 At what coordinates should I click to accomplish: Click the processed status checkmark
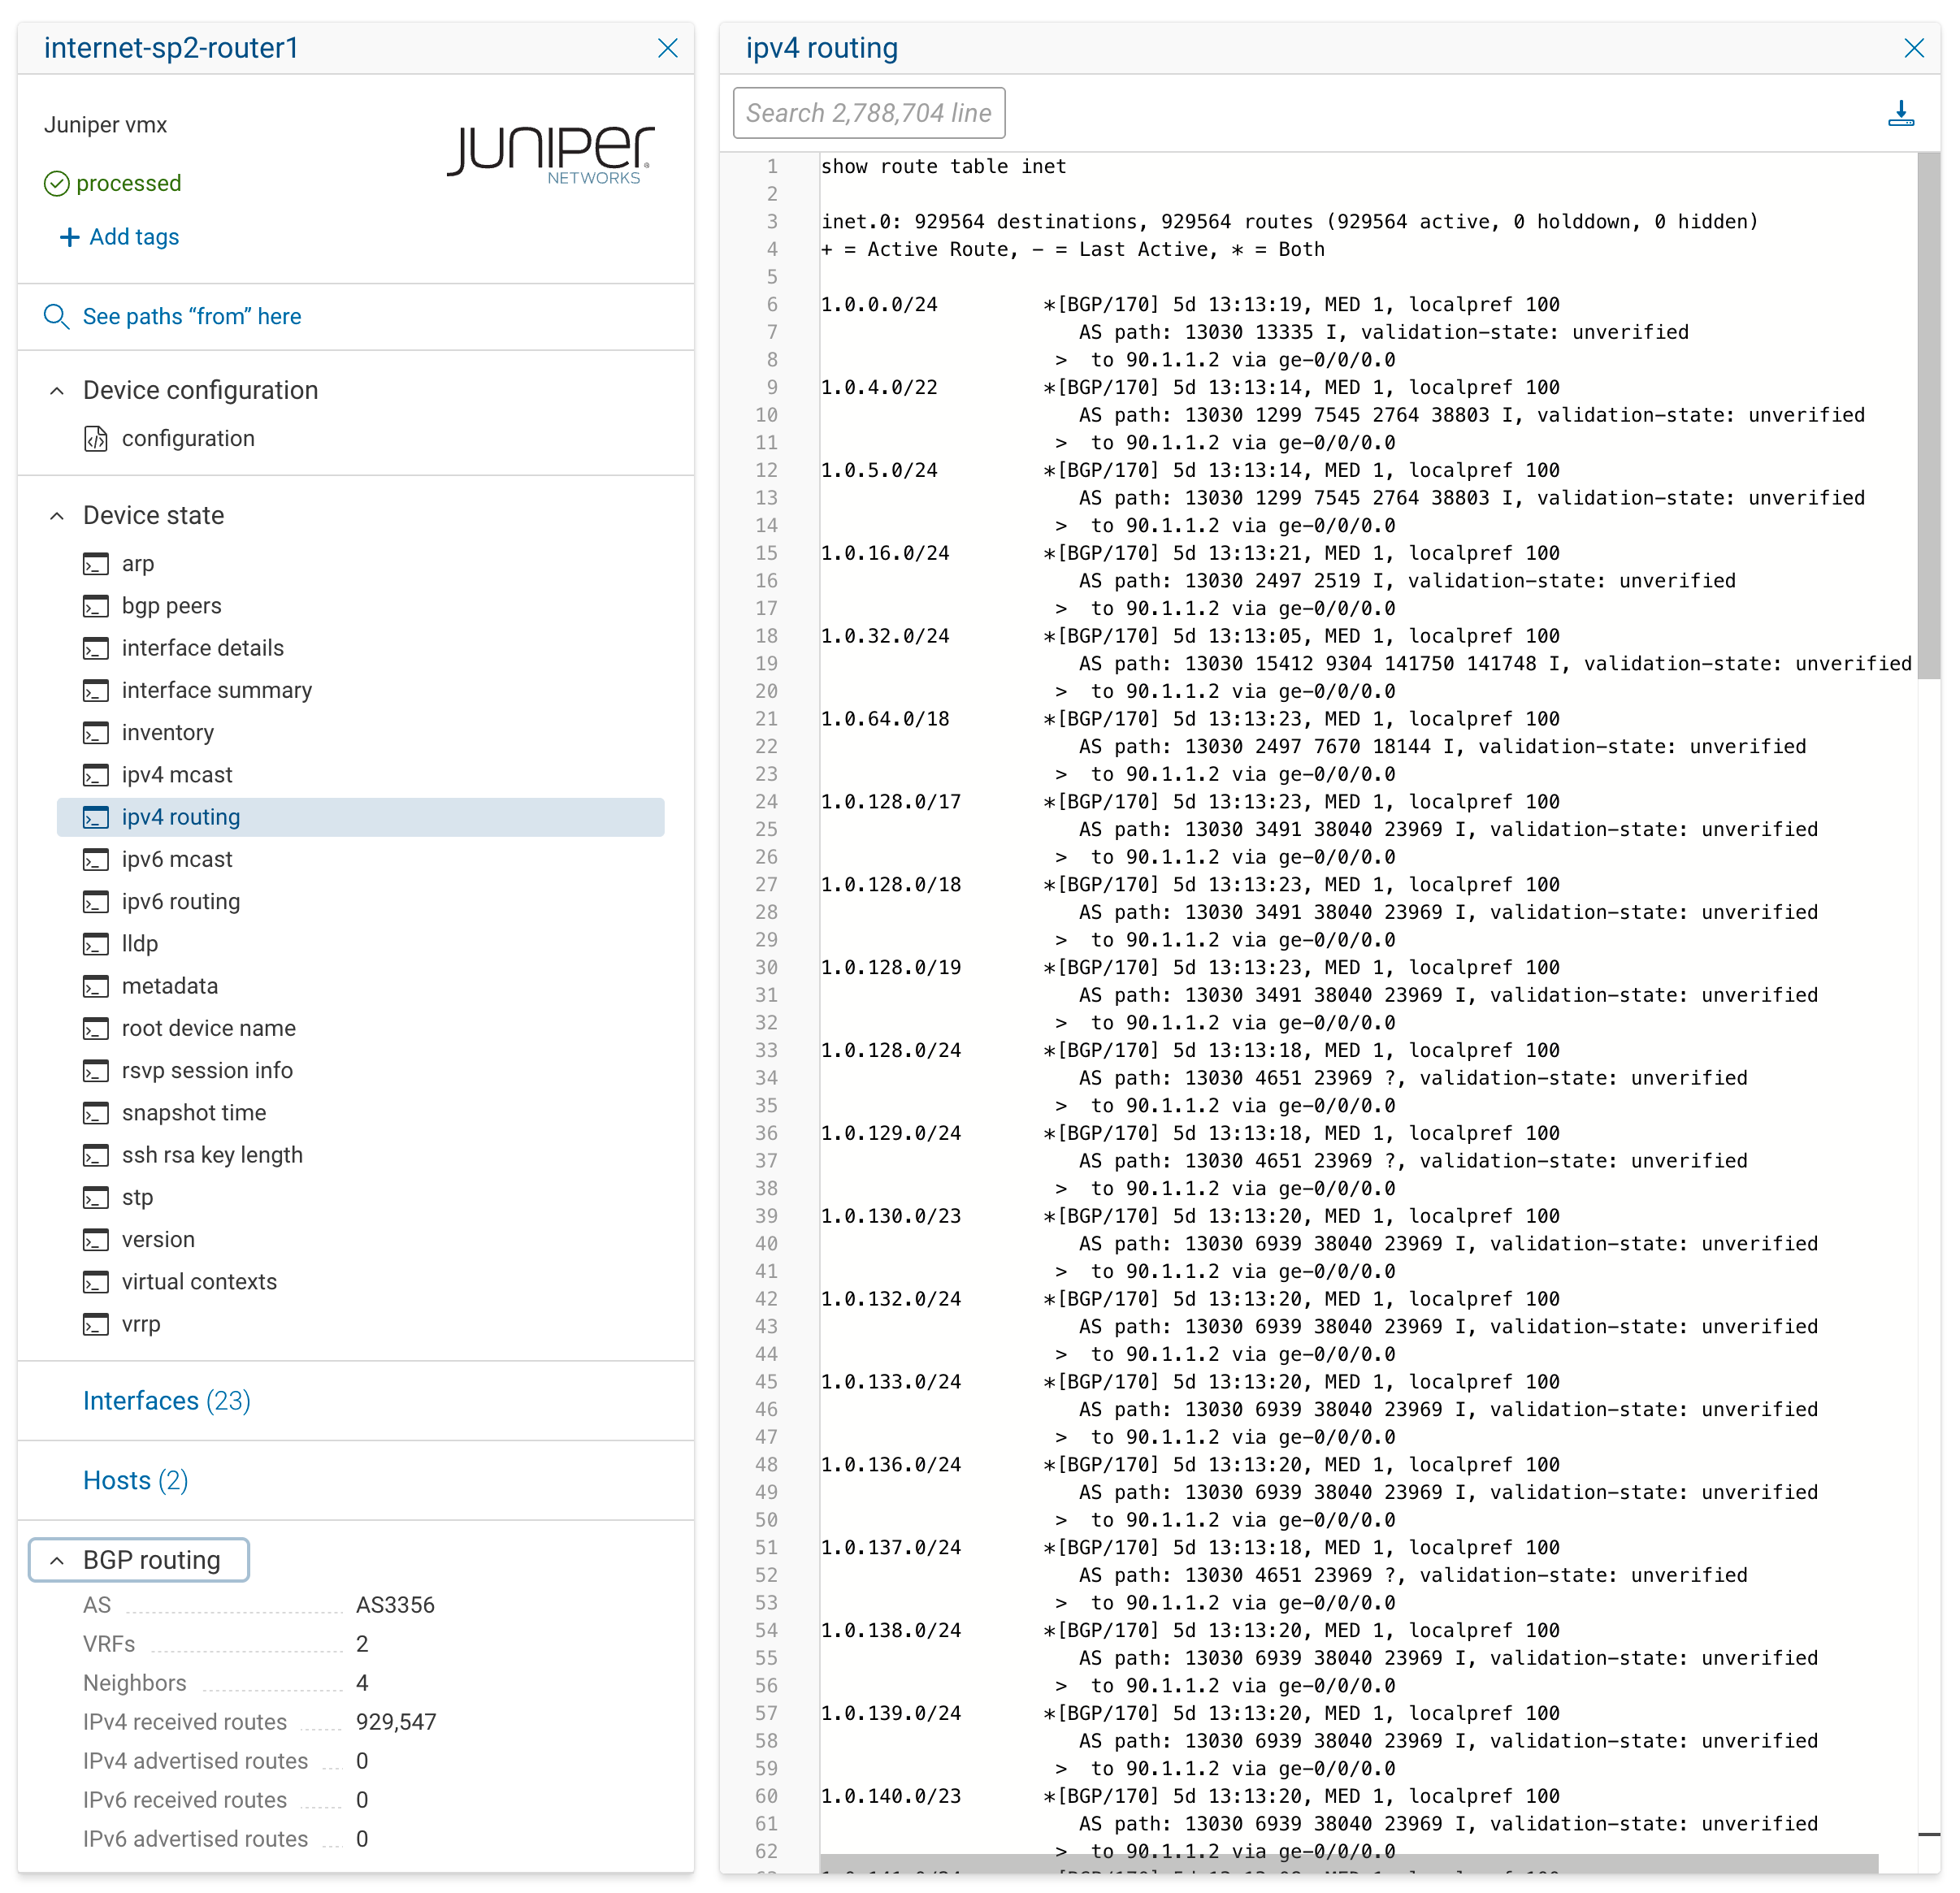(57, 183)
